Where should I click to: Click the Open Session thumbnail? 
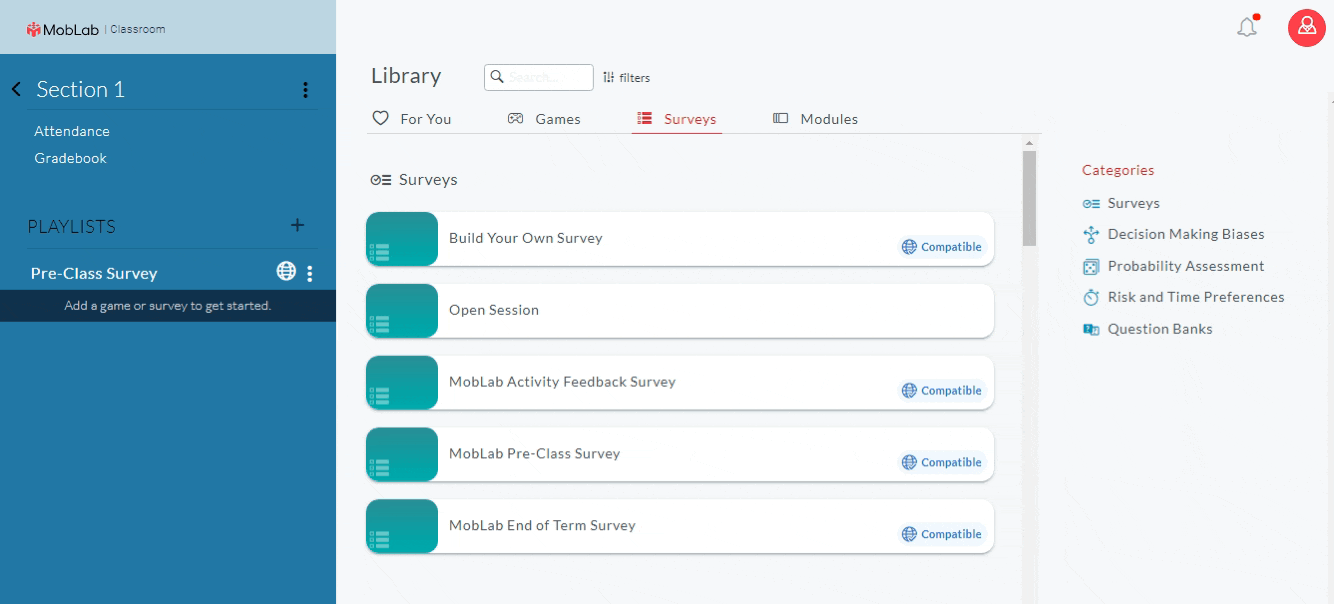coord(402,311)
